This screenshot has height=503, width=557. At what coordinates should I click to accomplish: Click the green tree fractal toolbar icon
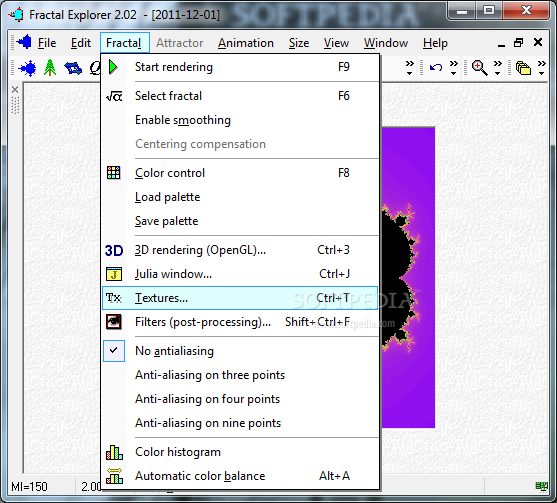pos(50,67)
